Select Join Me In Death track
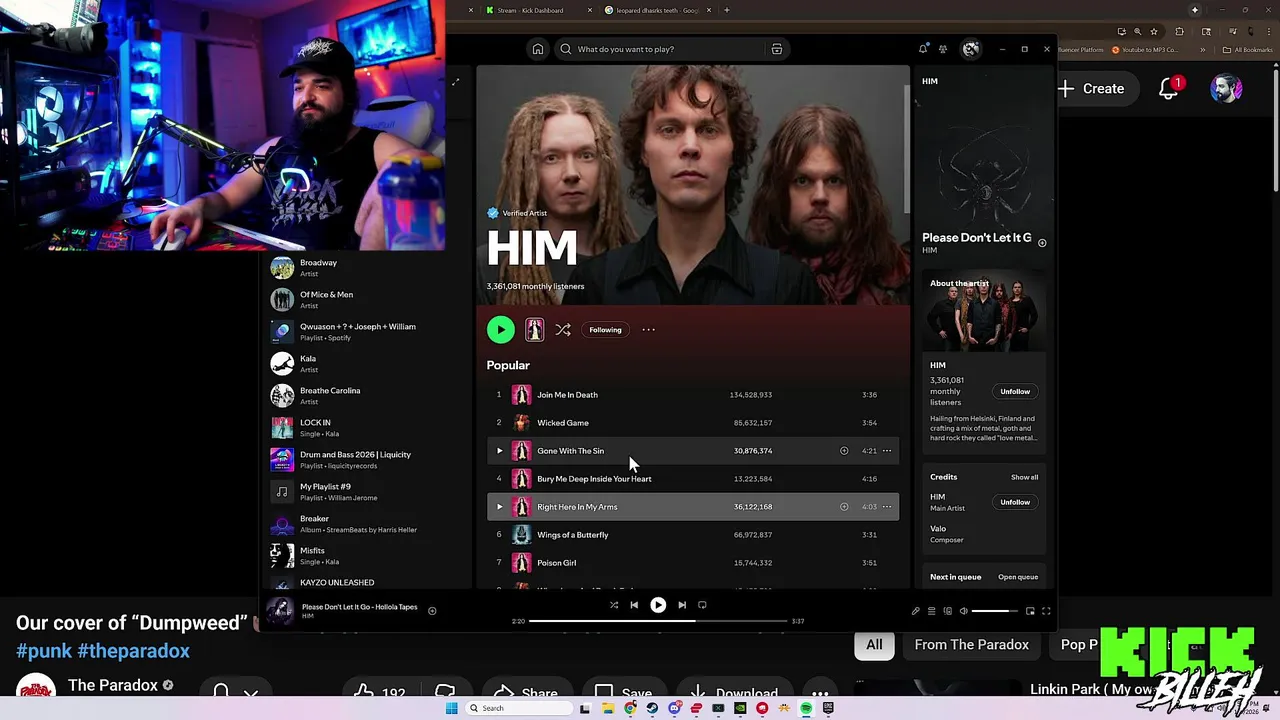Screen dimensions: 1280x720 click(x=567, y=395)
